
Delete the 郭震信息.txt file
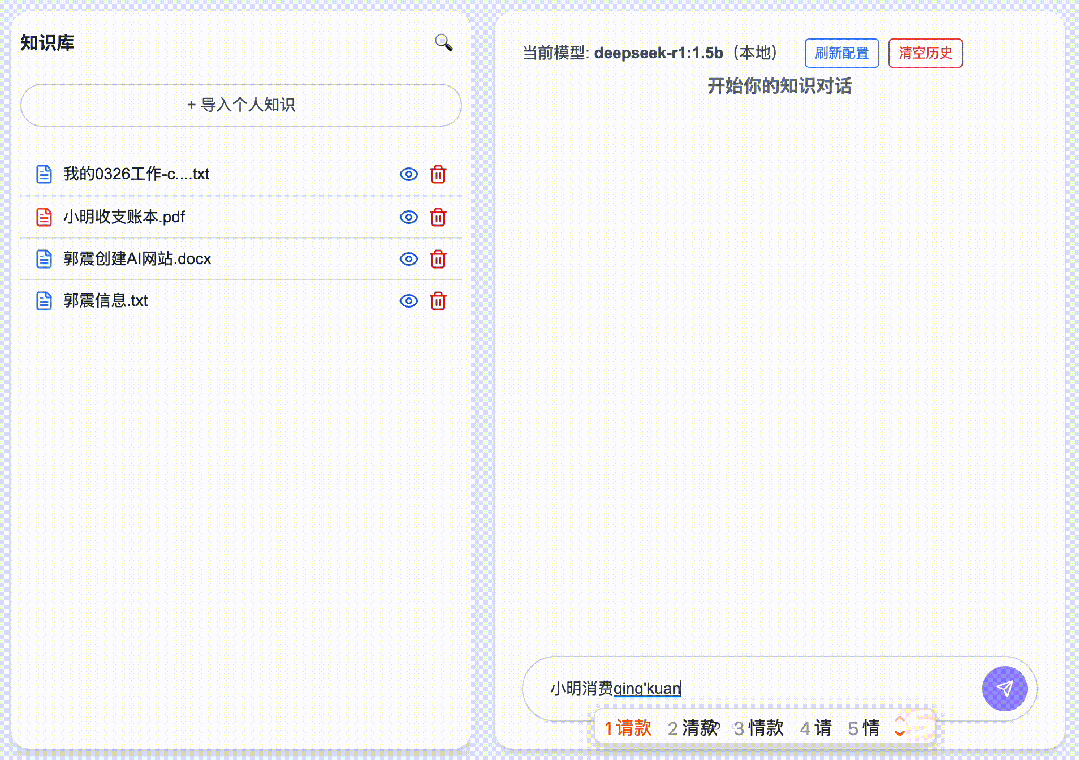pos(438,301)
